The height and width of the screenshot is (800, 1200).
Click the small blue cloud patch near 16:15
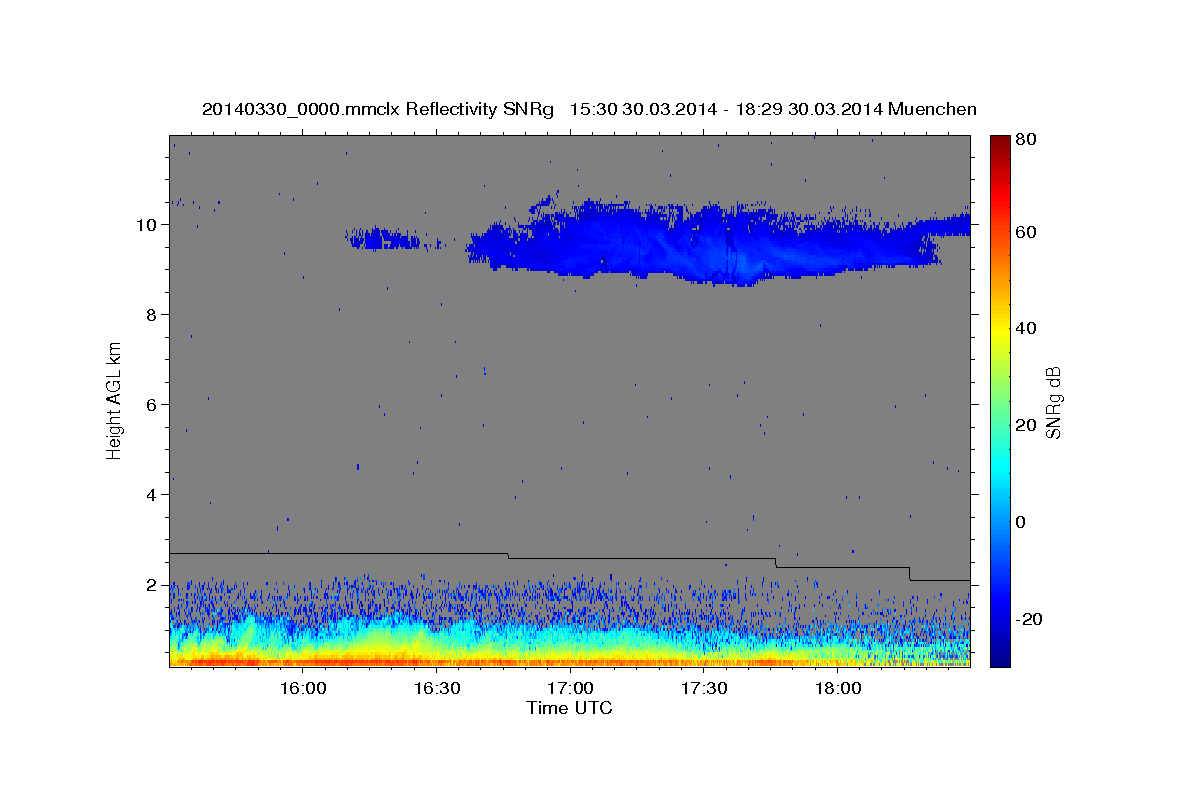[385, 238]
